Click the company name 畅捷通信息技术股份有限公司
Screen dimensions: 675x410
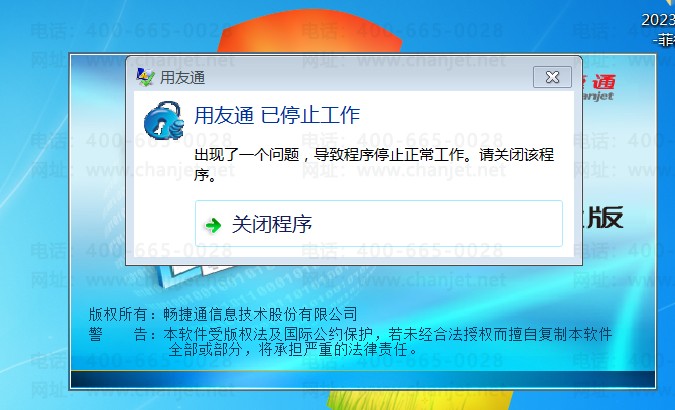[x=260, y=314]
